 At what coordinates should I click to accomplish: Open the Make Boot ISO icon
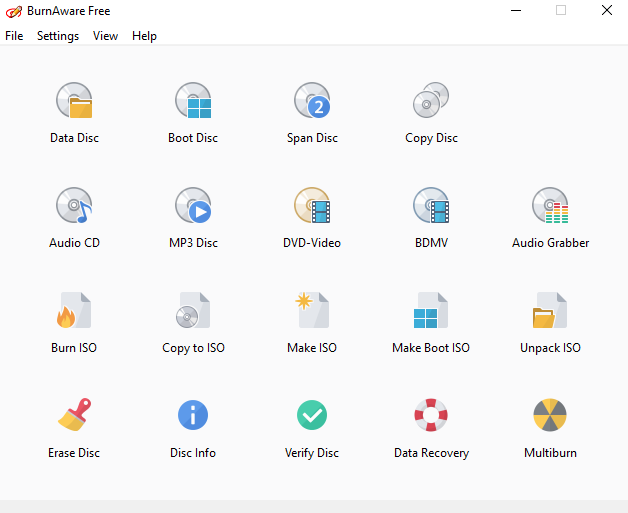click(431, 310)
